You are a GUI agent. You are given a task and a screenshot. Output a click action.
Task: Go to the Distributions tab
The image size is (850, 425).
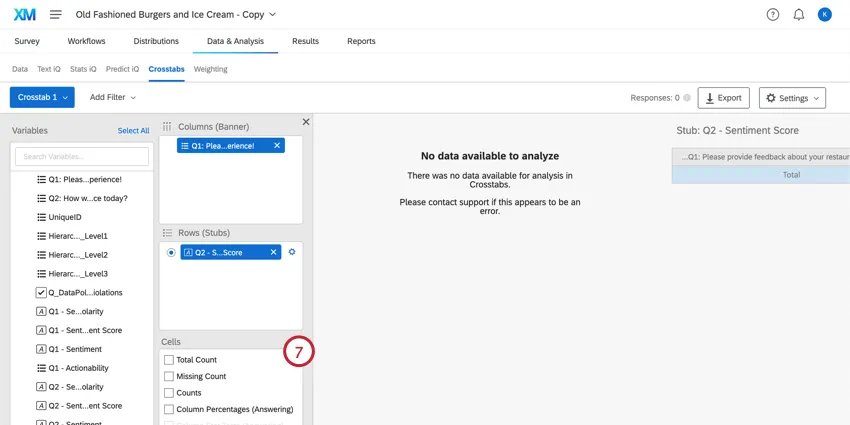(156, 41)
